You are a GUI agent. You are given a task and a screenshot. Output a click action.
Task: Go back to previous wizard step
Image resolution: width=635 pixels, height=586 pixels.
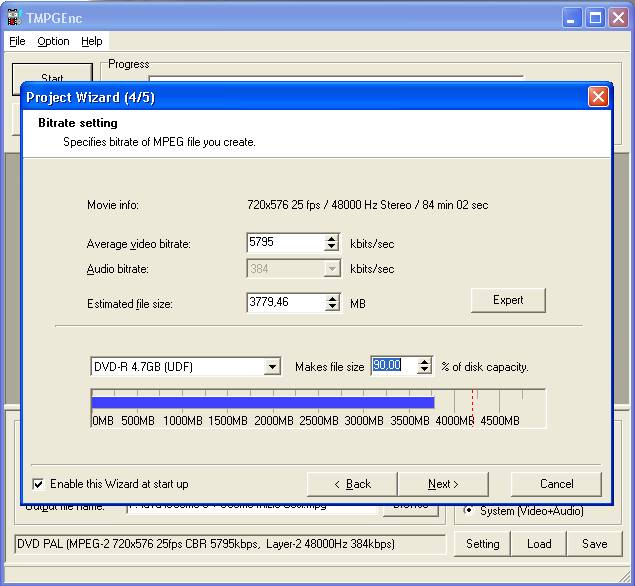352,484
